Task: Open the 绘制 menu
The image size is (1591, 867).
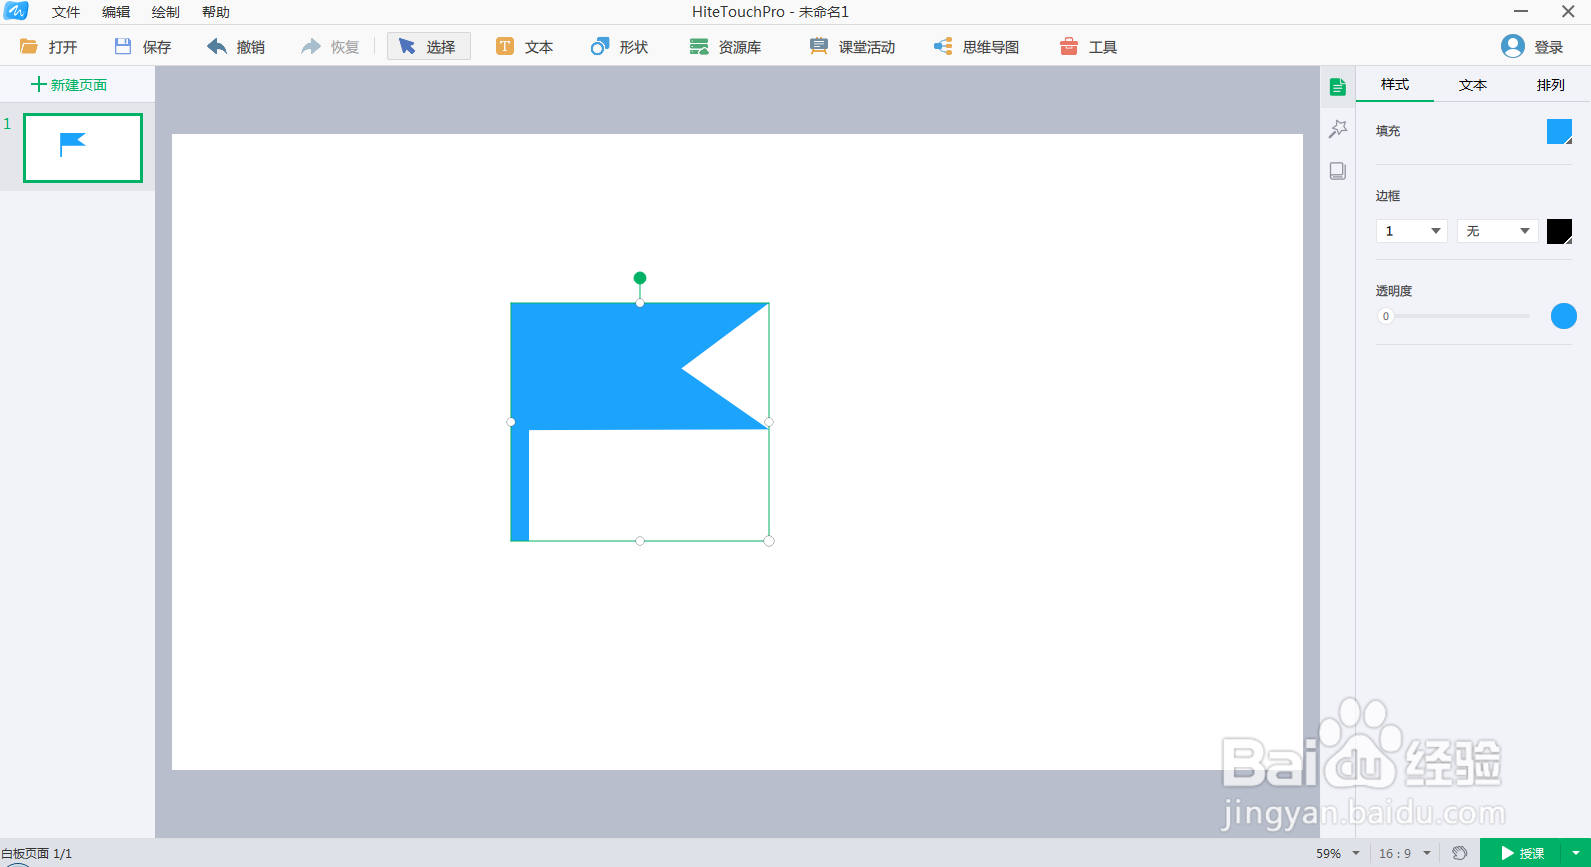Action: 166,12
